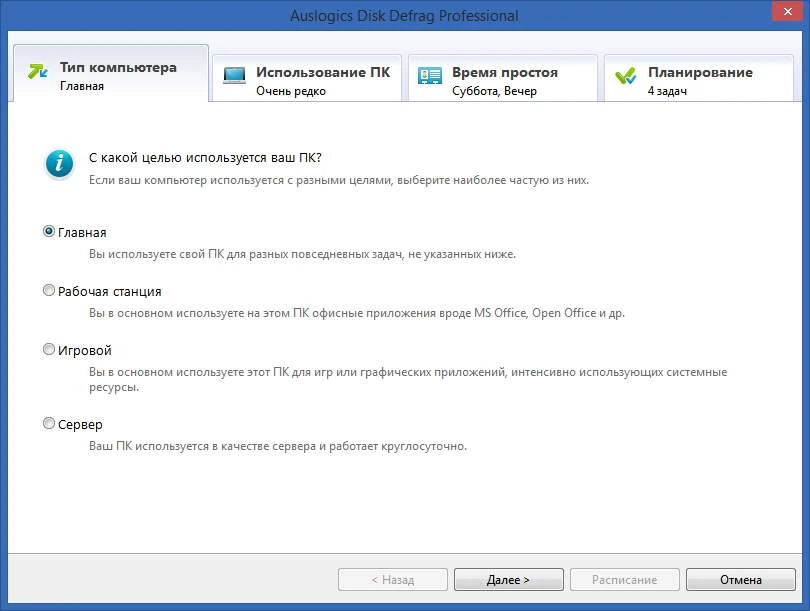Click the question 'С какой целью используется ваш ПК?'
This screenshot has height=611, width=810.
[x=205, y=158]
